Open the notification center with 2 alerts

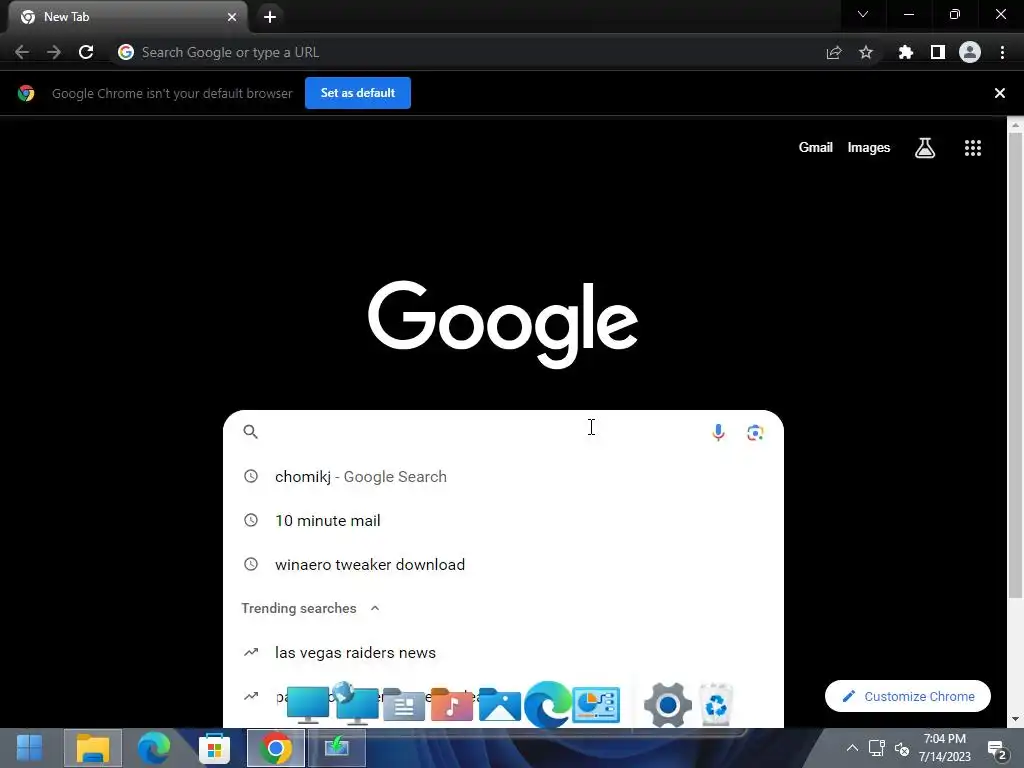pos(998,750)
